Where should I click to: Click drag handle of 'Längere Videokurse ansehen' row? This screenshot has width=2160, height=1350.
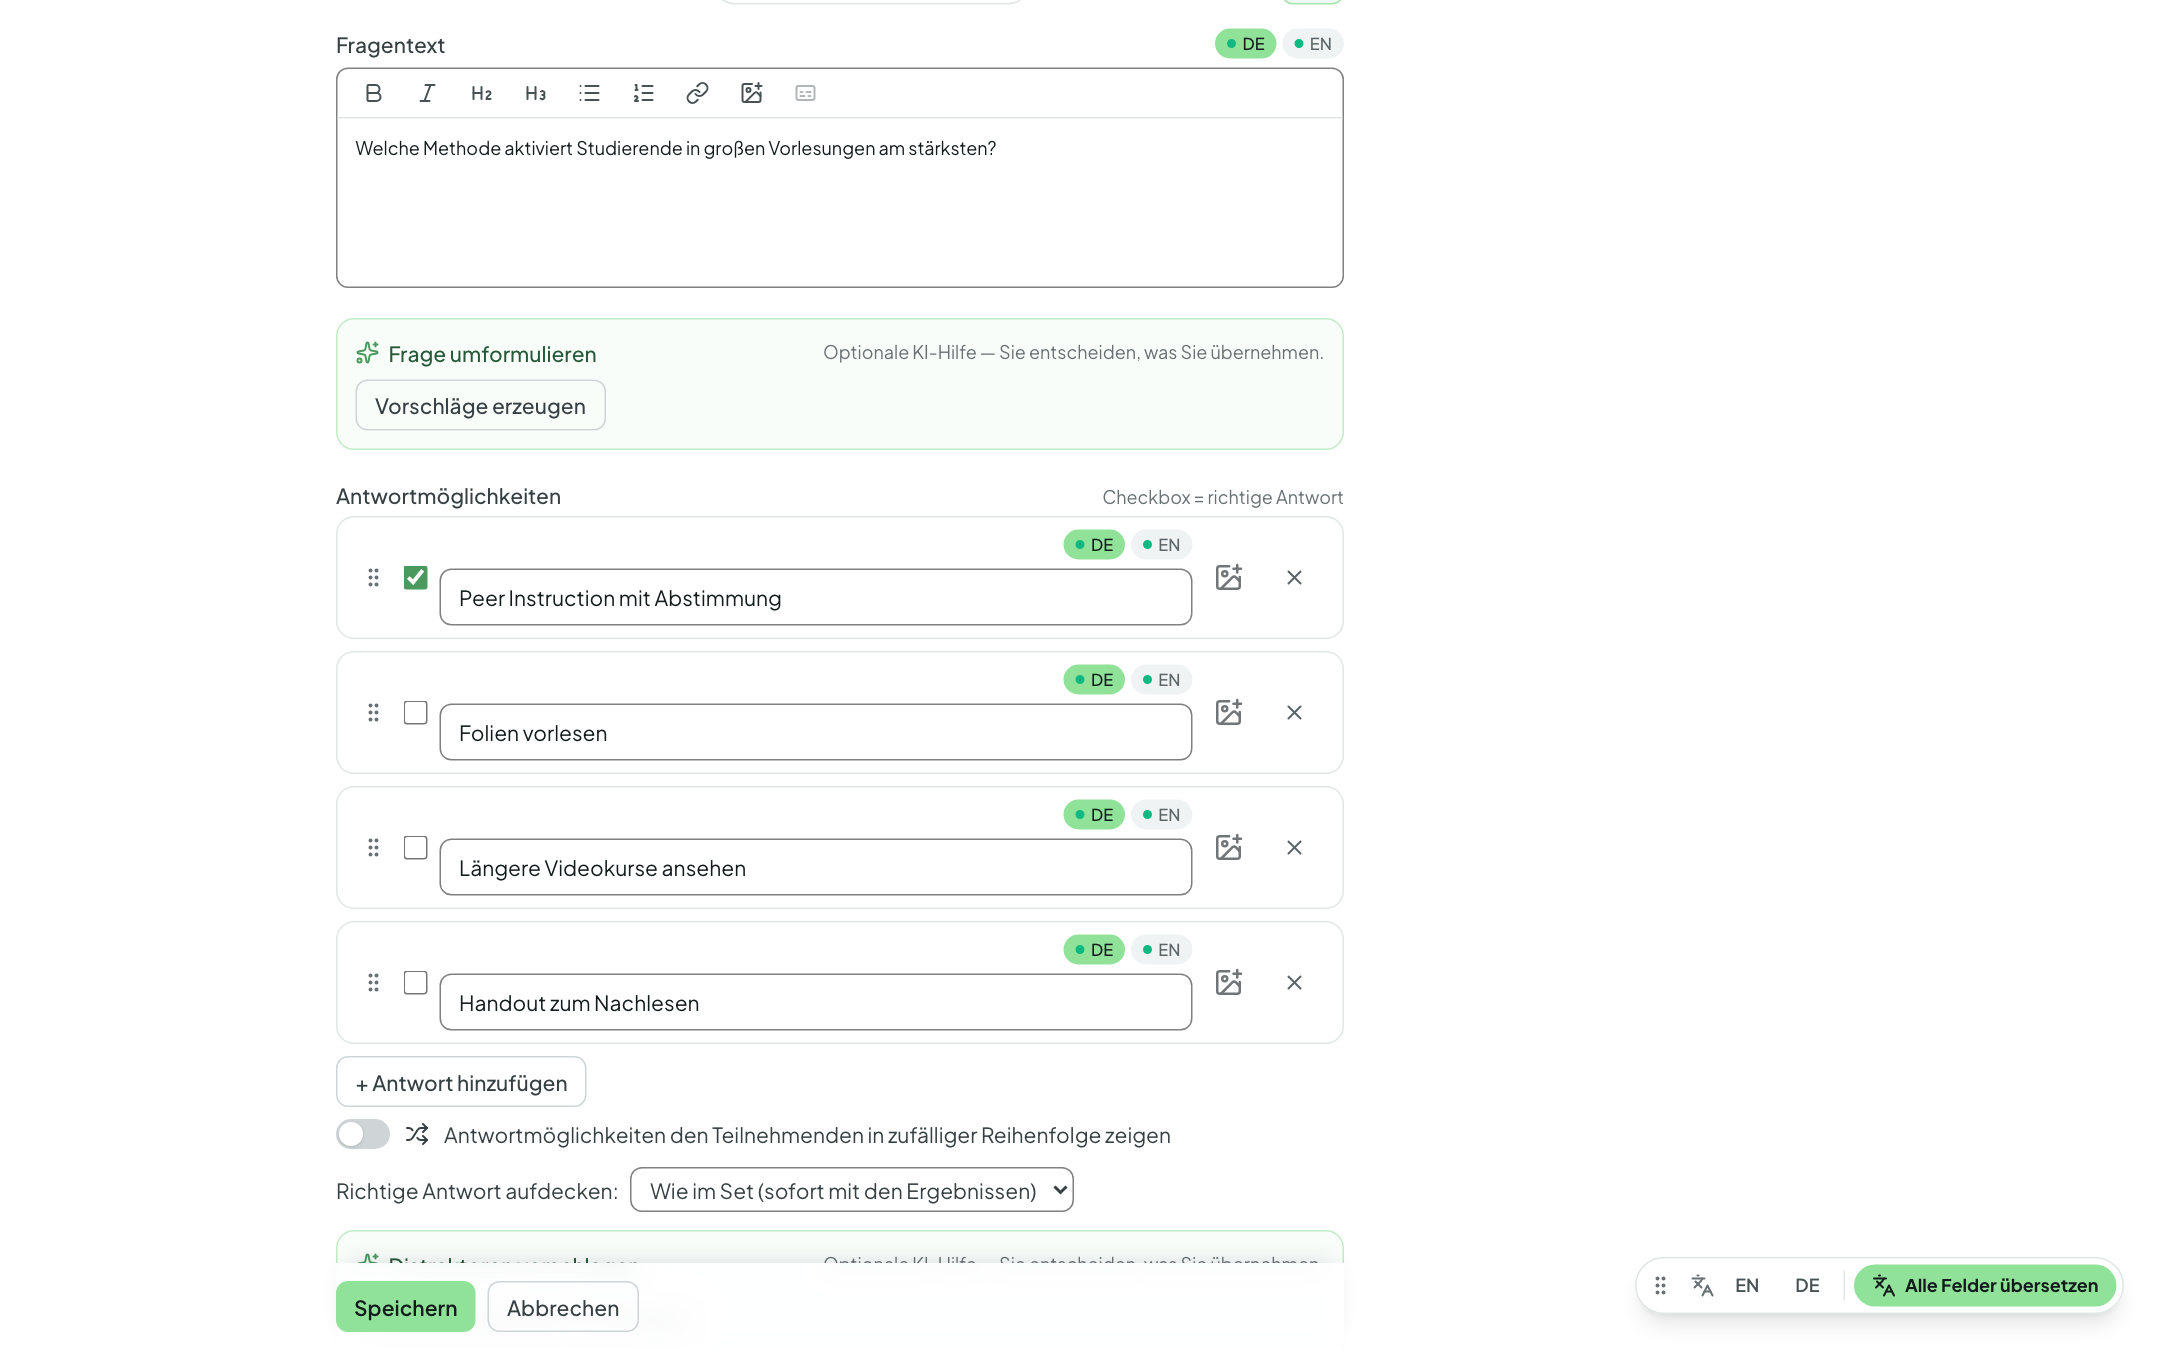[373, 847]
